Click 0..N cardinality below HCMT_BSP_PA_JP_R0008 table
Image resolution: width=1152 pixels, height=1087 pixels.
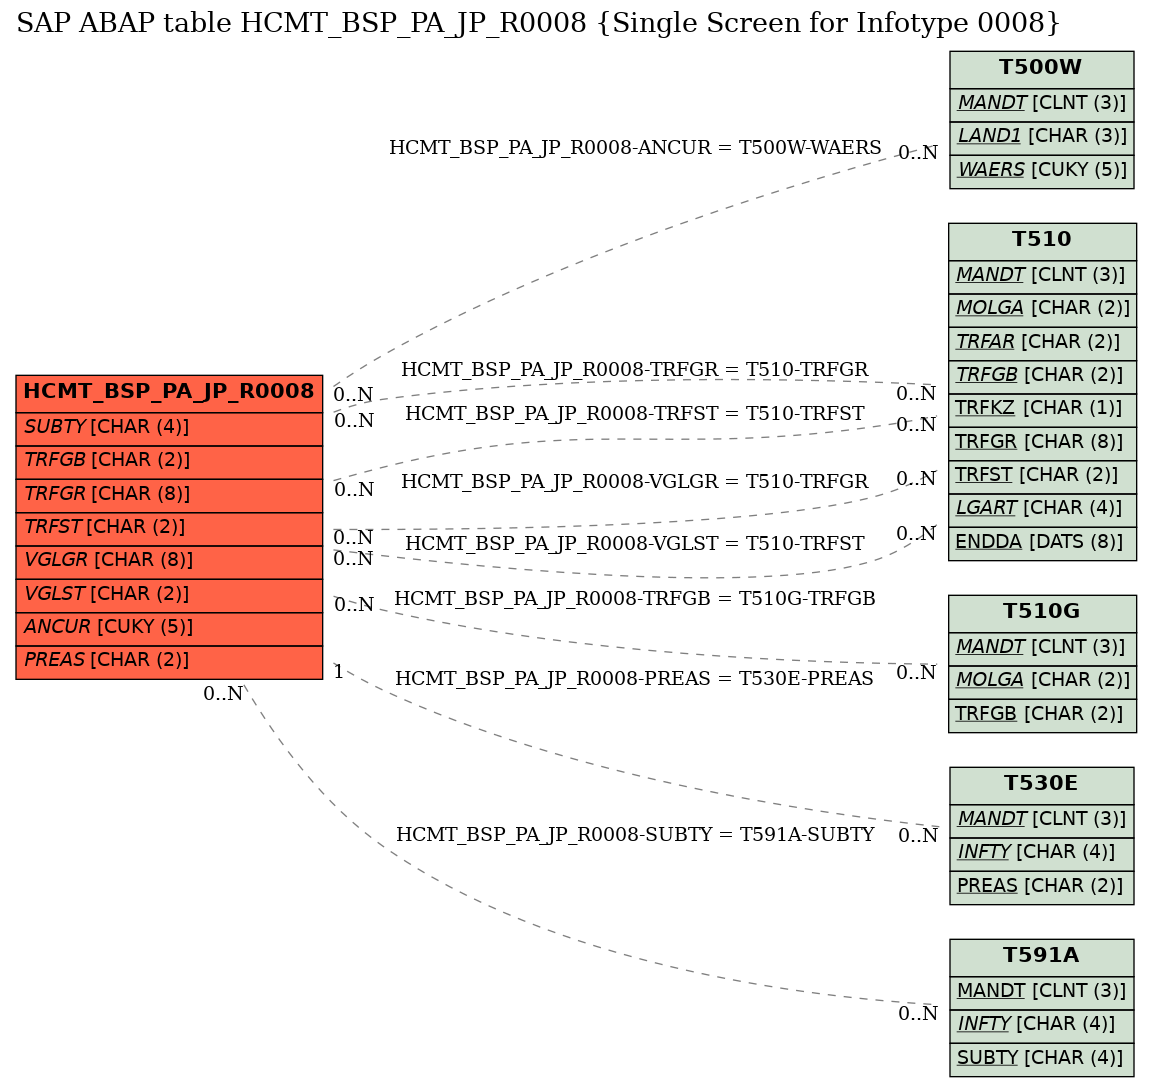point(223,693)
